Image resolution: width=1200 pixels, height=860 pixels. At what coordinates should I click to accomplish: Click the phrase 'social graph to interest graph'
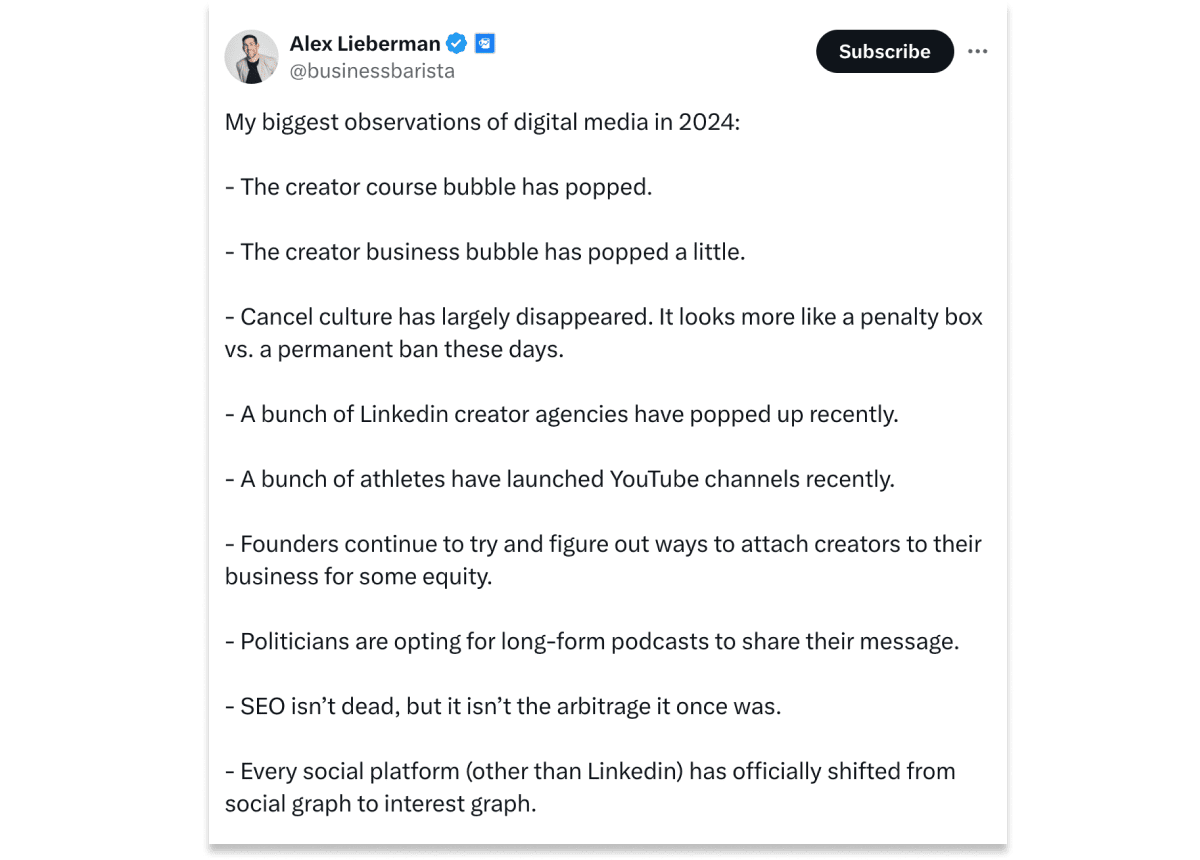(381, 803)
